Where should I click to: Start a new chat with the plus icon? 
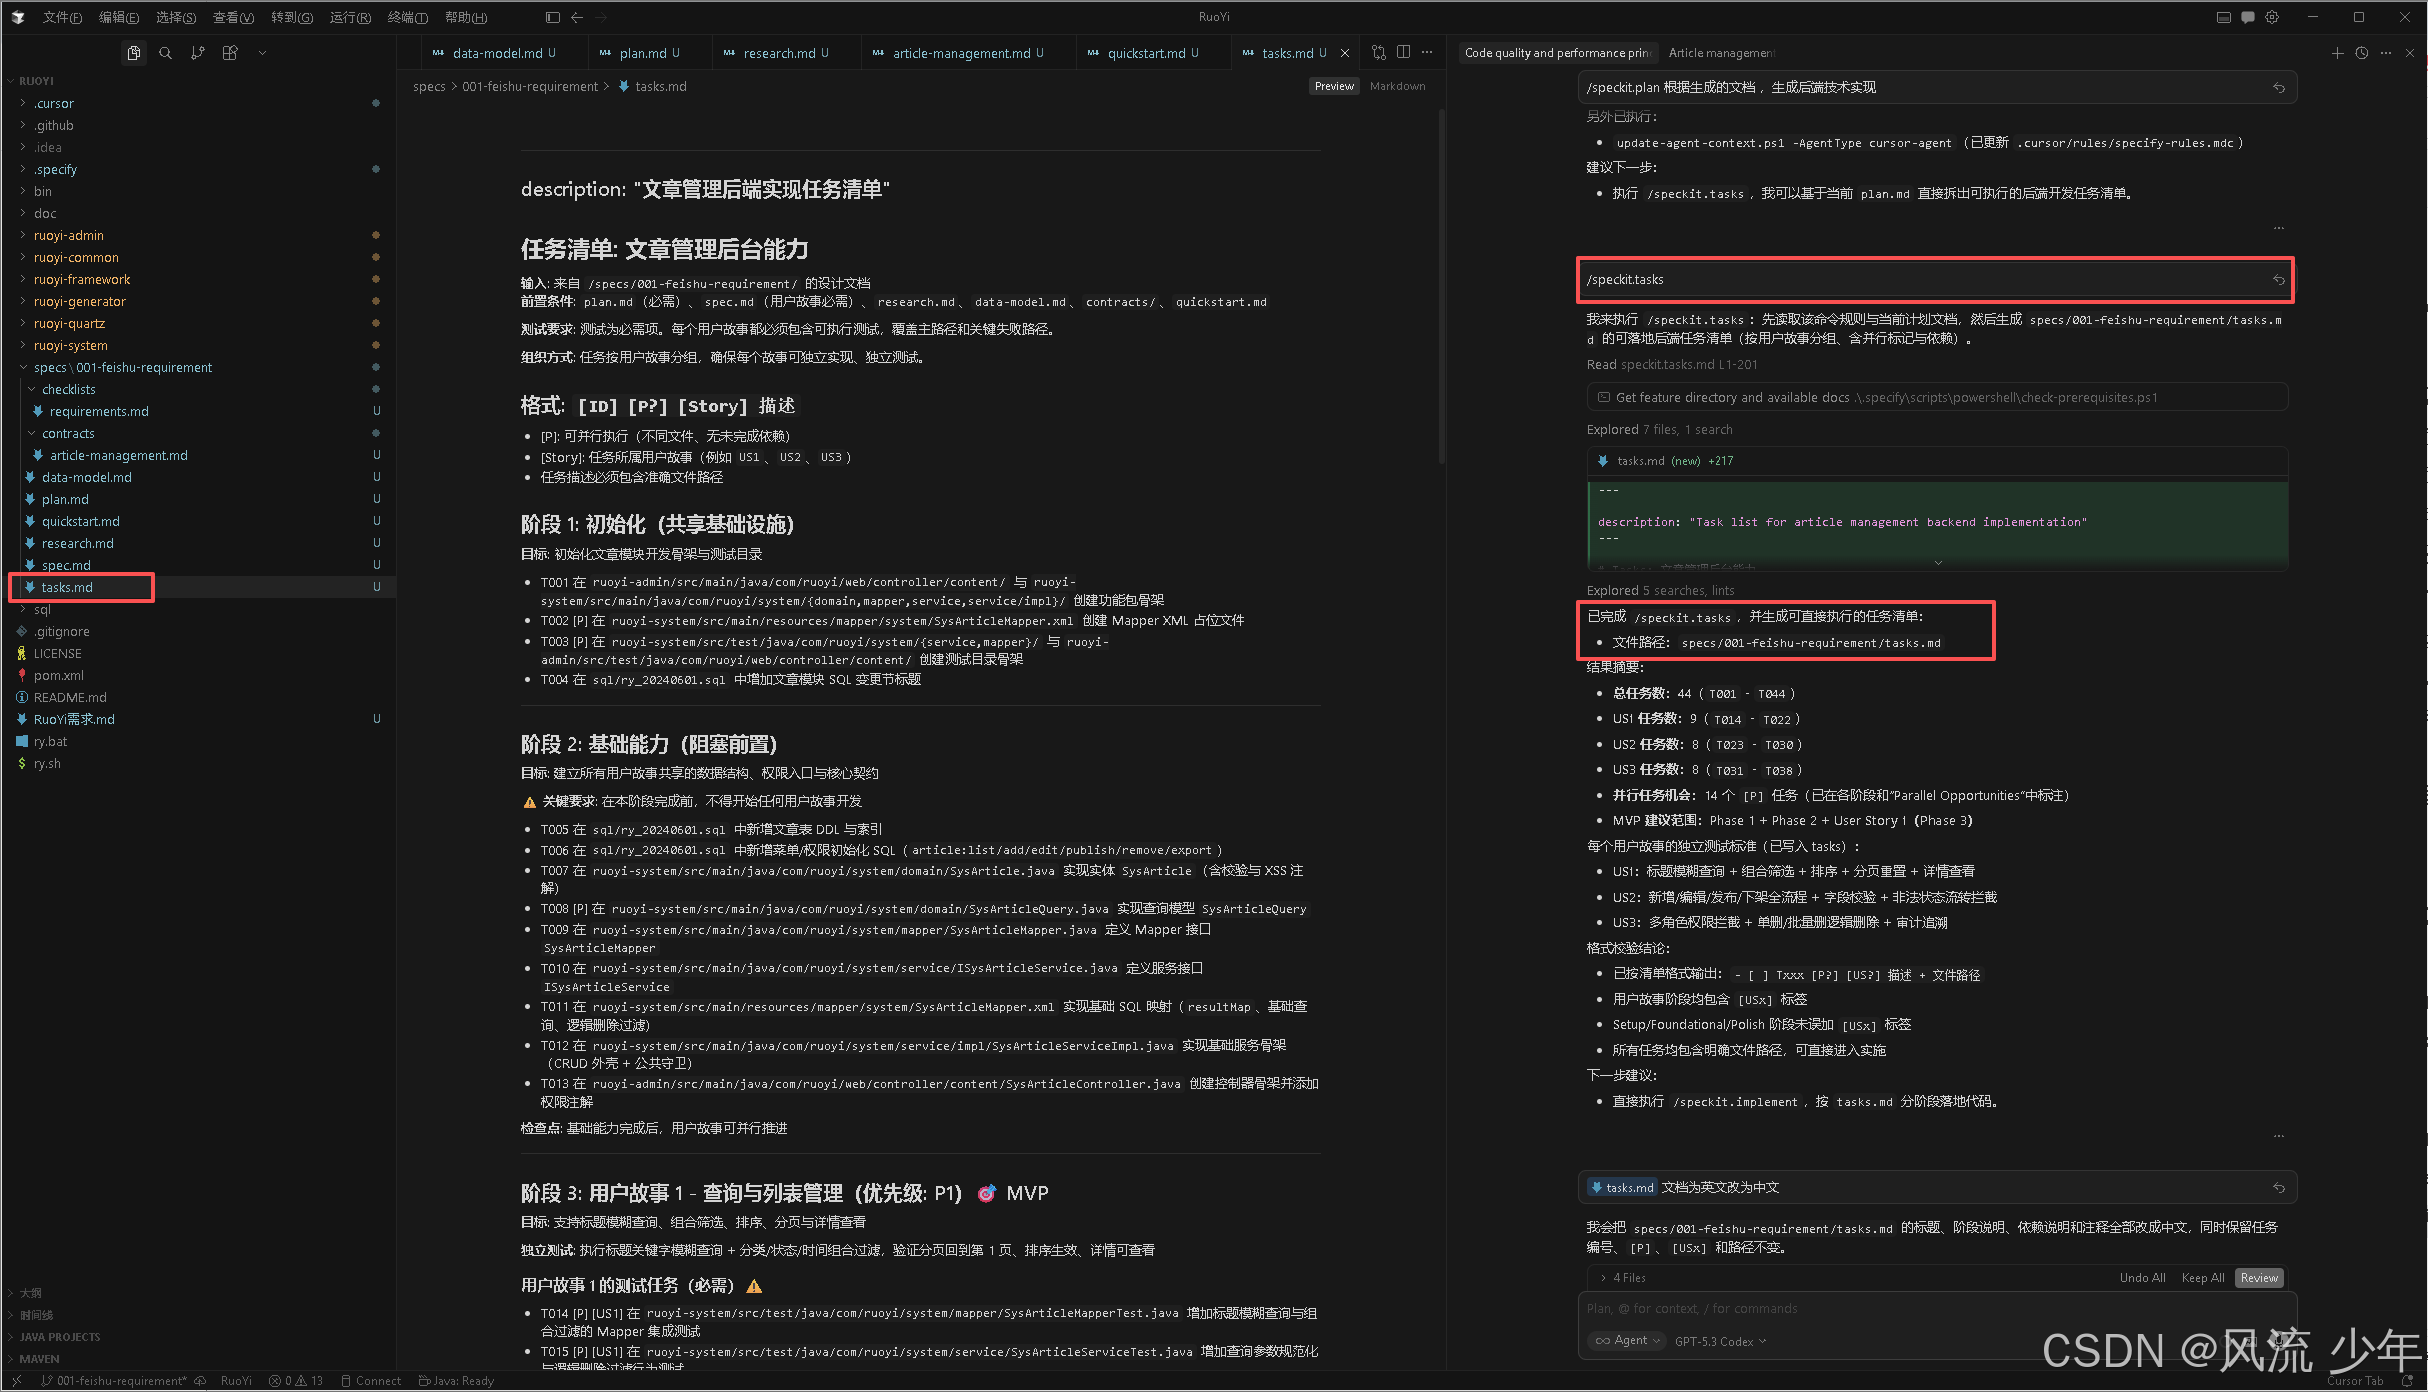[2337, 53]
